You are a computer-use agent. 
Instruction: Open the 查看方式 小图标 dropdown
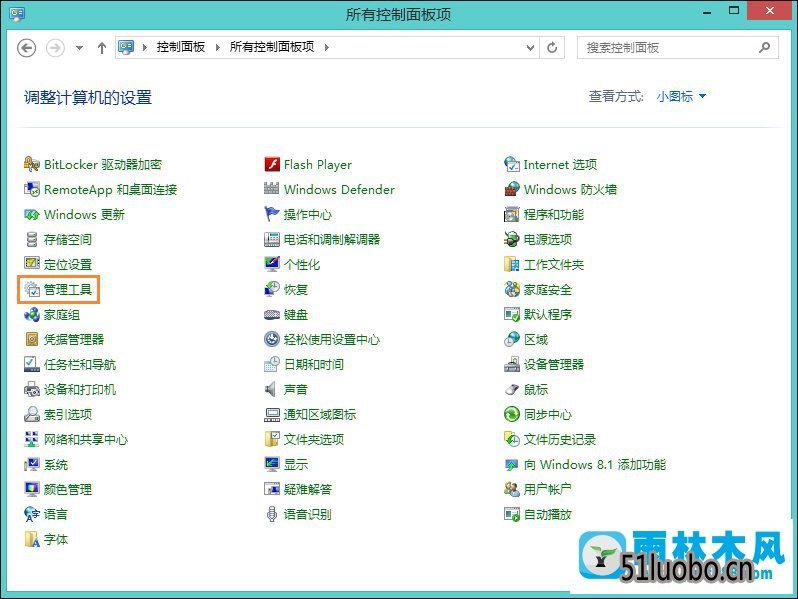tap(681, 96)
